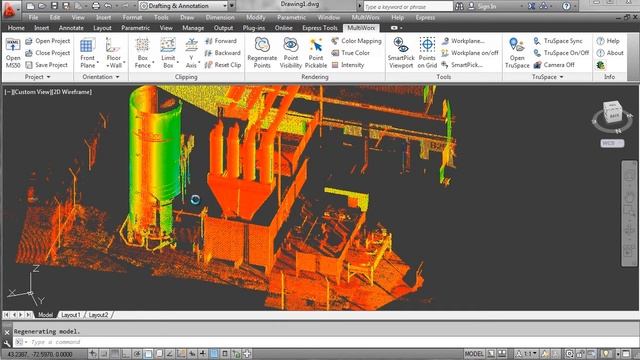Click Save Project in ribbon
The image size is (640, 360).
tap(47, 64)
